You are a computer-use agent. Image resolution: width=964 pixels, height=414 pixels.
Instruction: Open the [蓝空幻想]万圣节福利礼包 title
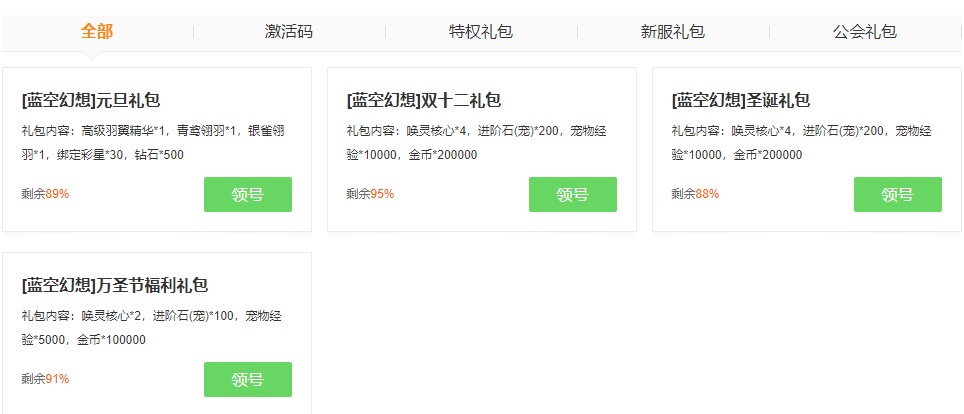[114, 285]
